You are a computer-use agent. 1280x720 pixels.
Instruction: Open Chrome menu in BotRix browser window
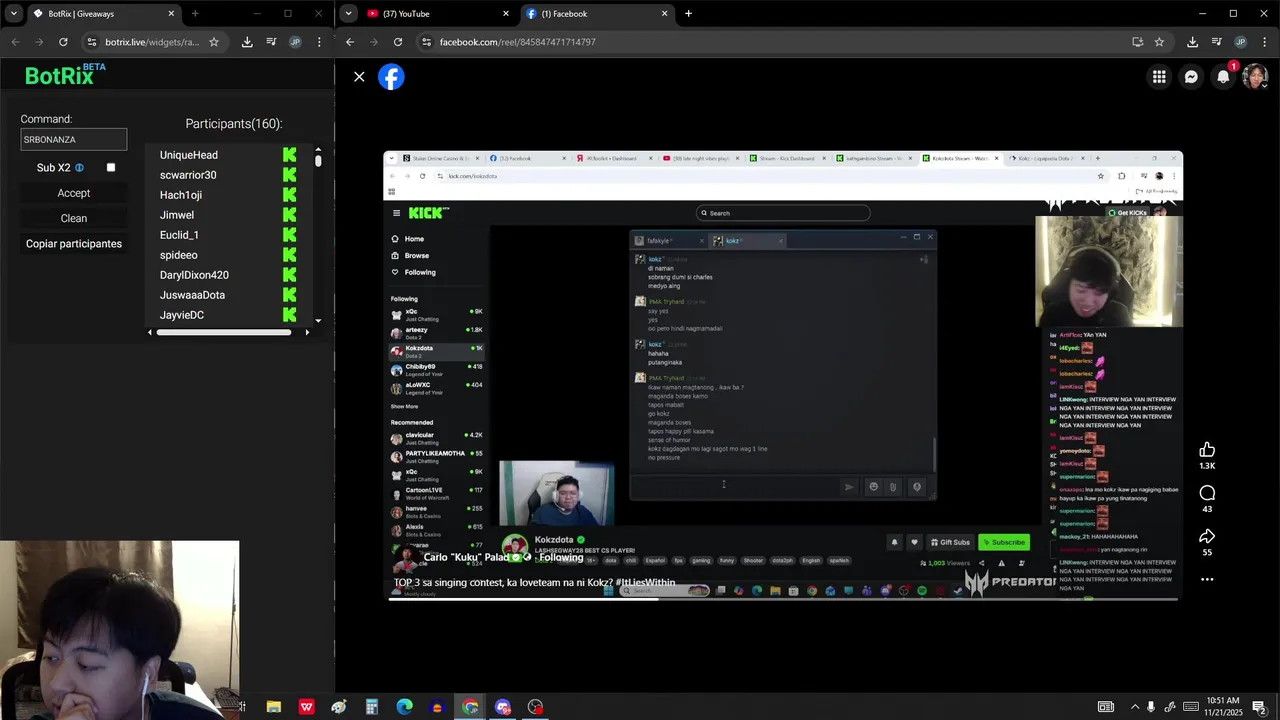319,42
